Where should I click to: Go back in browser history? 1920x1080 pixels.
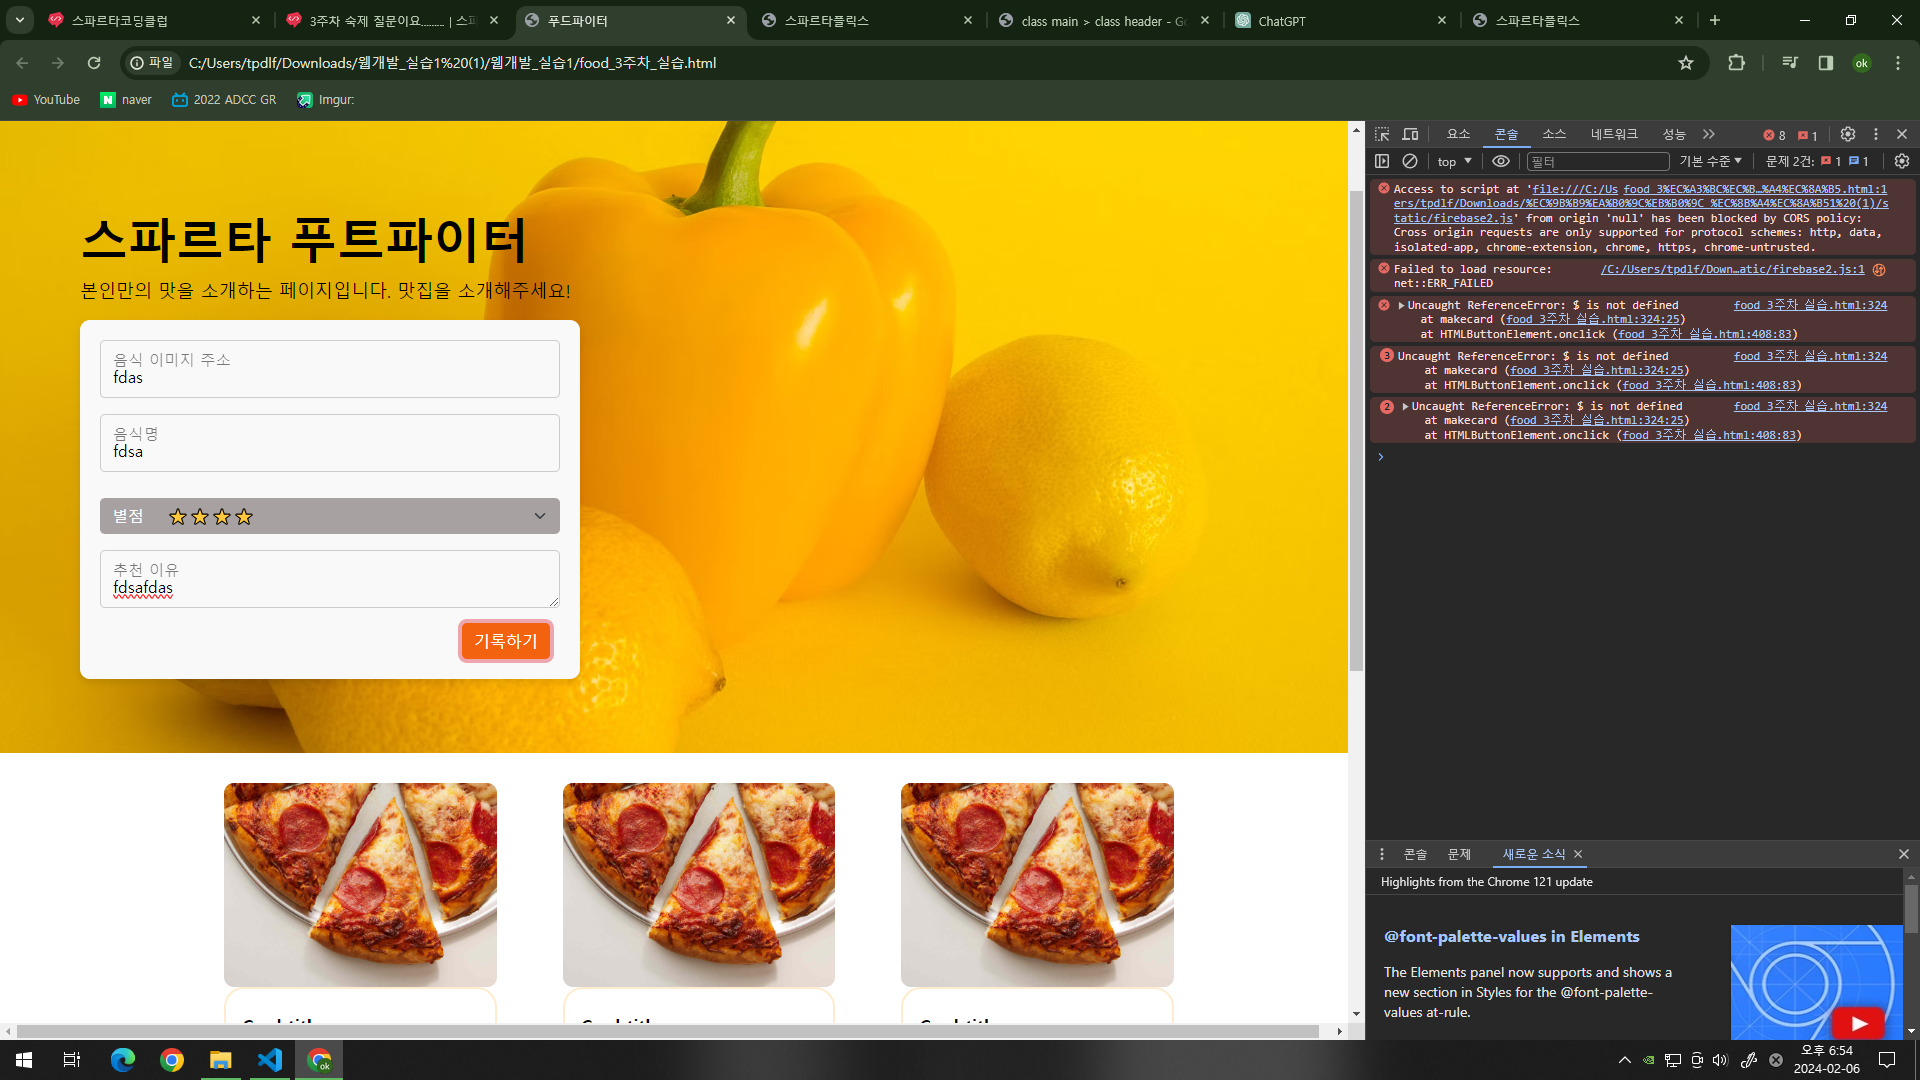coord(22,63)
